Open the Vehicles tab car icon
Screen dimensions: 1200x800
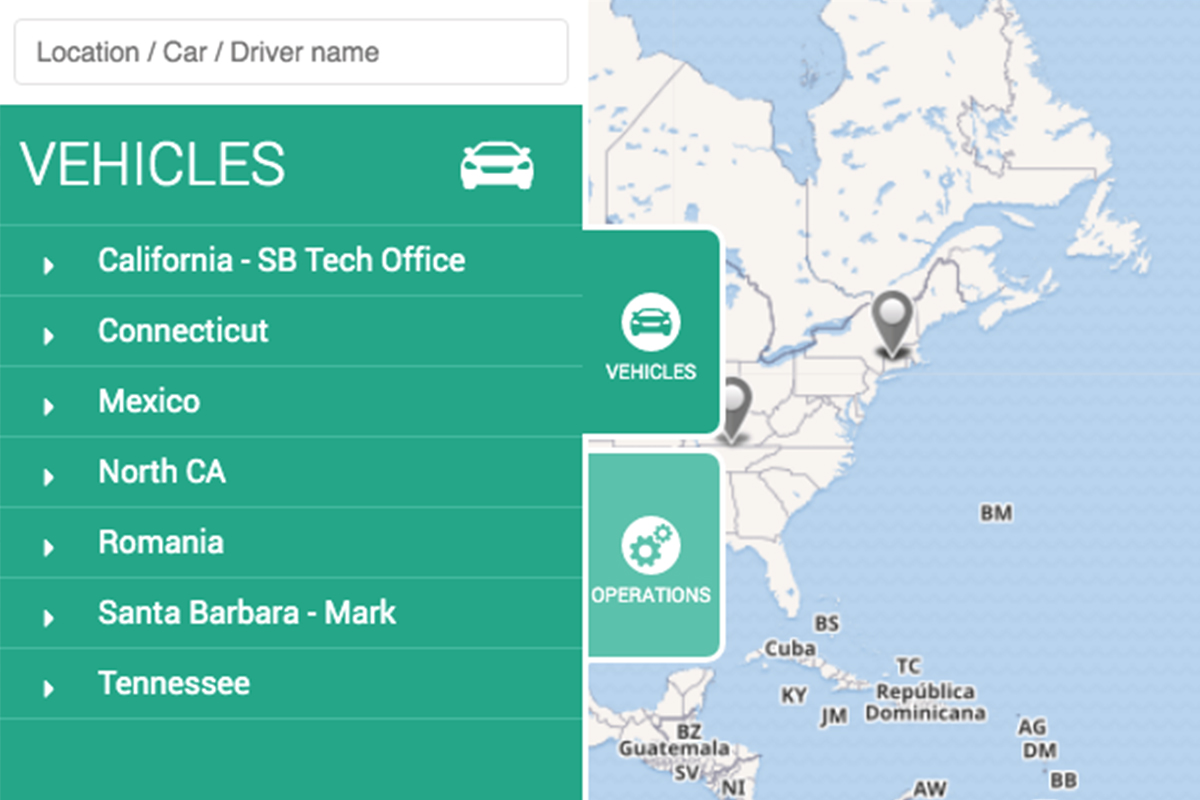651,322
